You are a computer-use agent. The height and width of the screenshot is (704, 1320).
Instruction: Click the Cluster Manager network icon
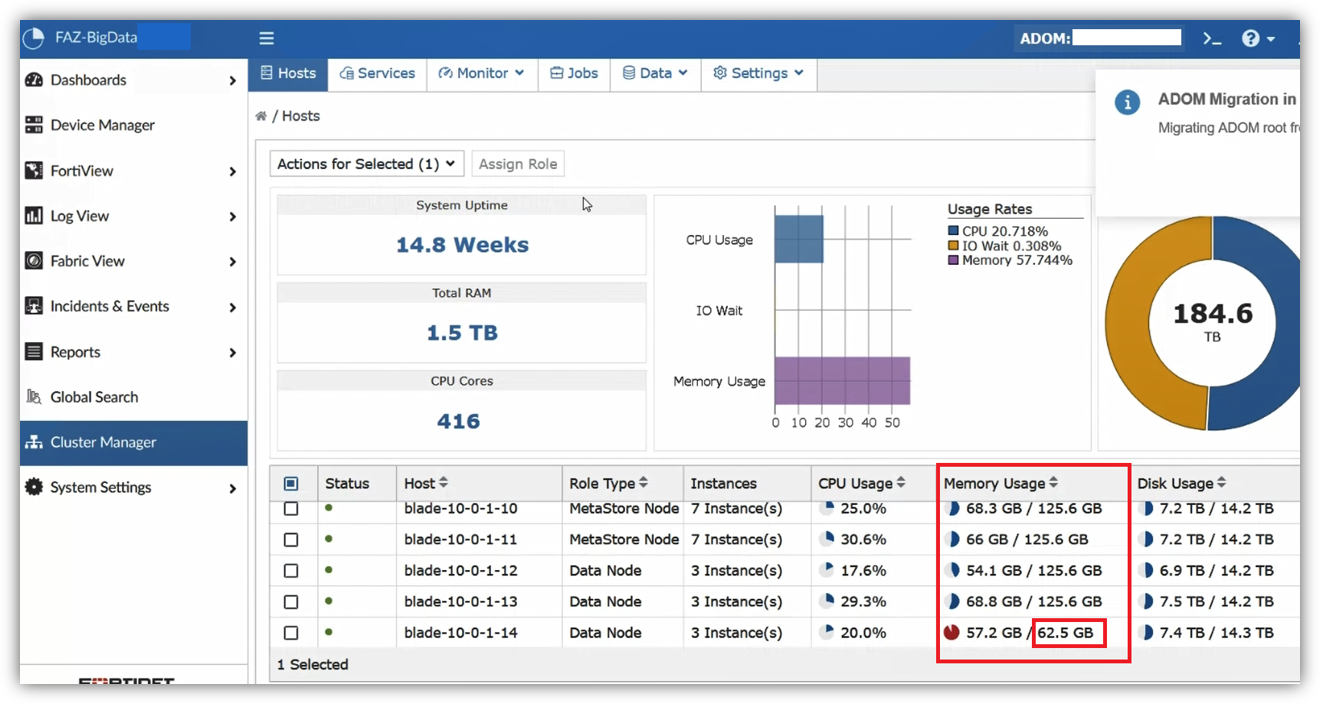point(33,442)
